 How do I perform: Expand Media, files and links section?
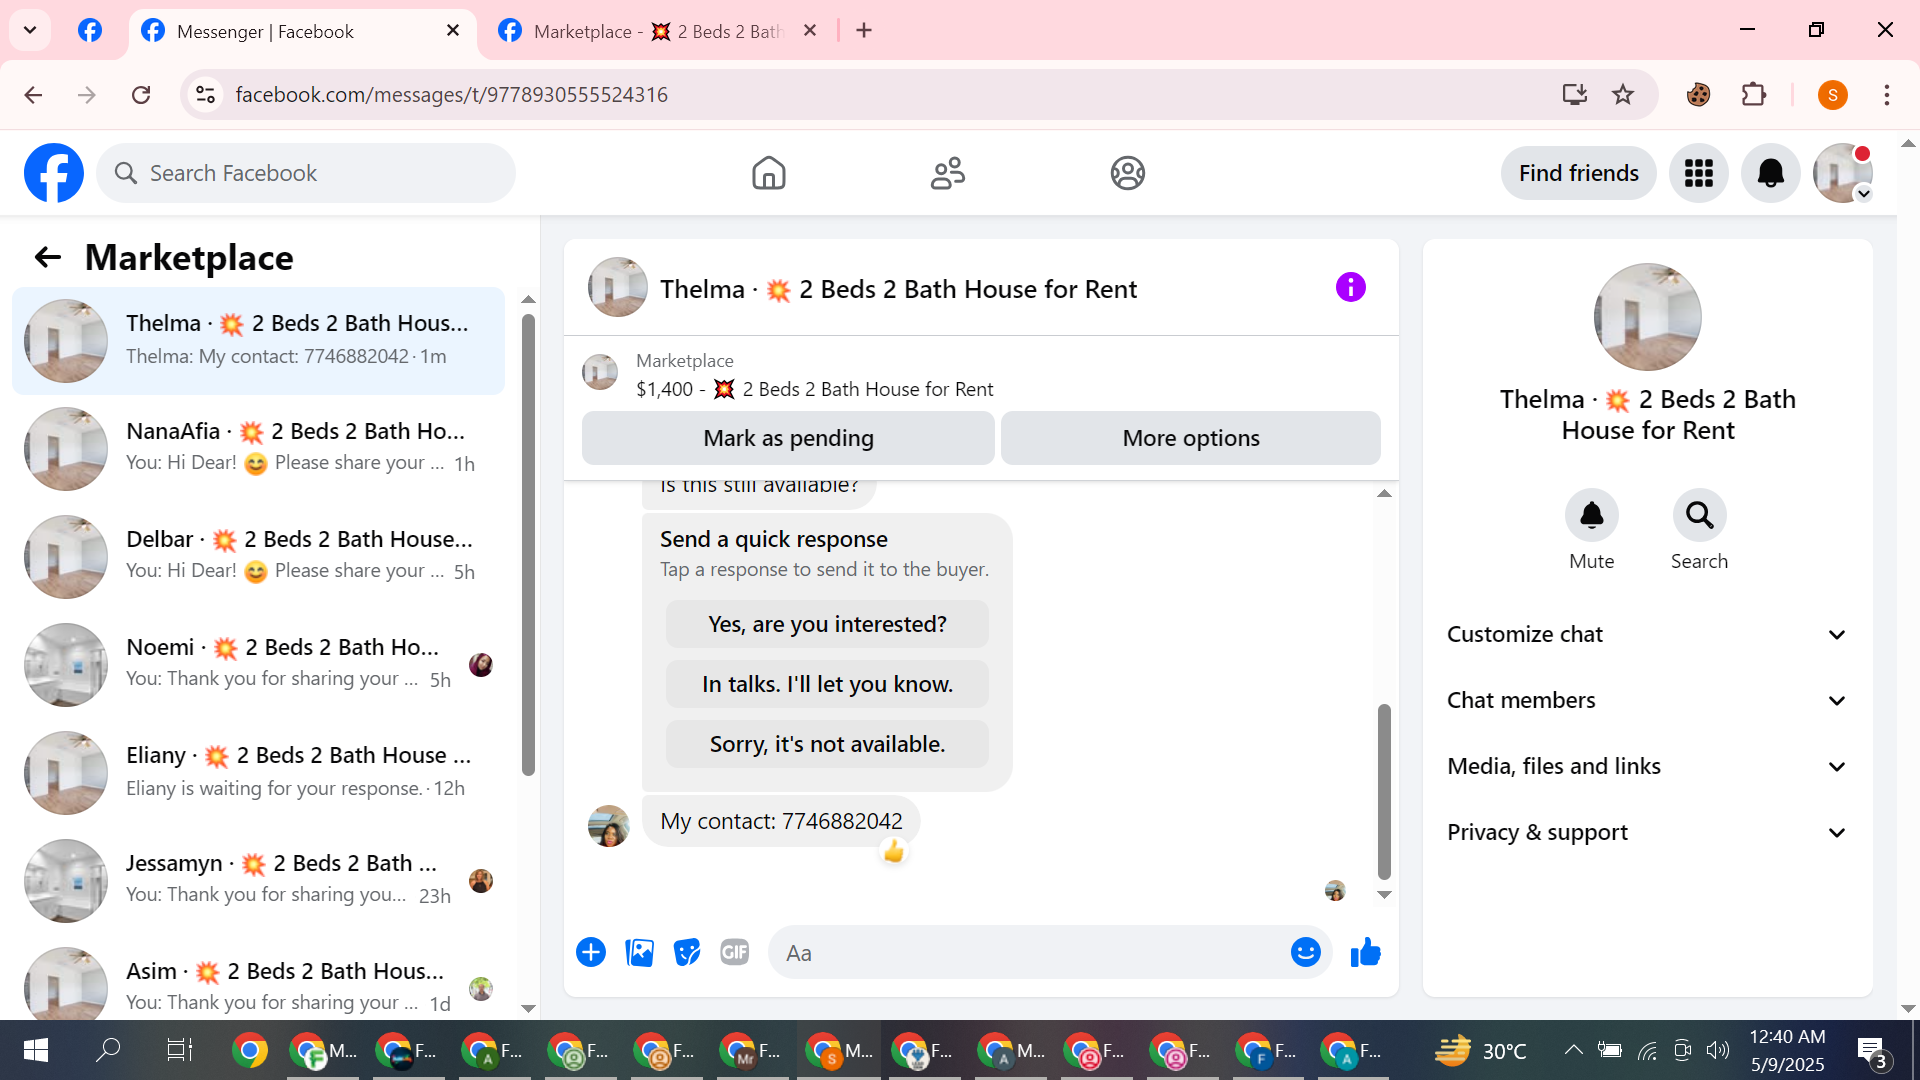1647,766
